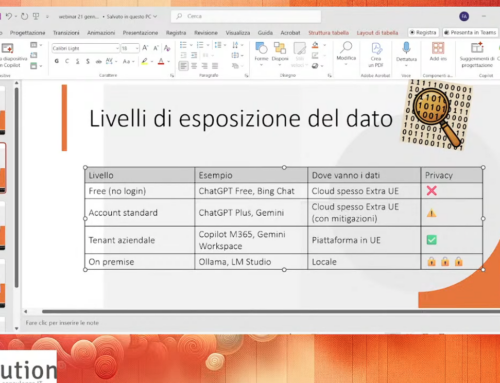The width and height of the screenshot is (500, 383).
Task: Decrease font size
Action: [x=156, y=48]
